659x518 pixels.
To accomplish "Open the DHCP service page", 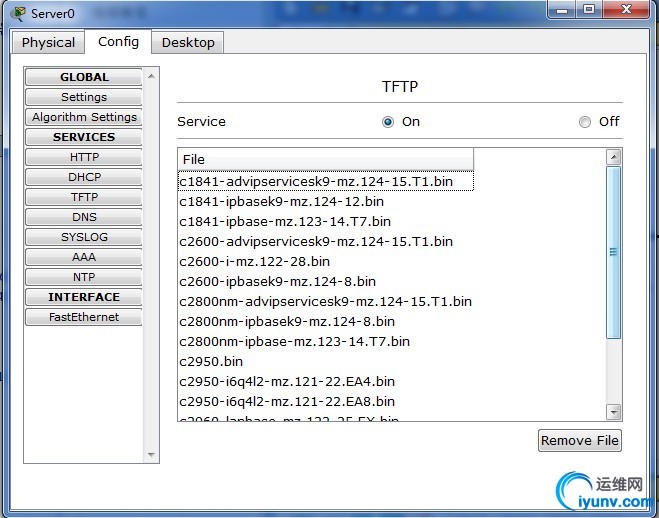I will click(84, 177).
